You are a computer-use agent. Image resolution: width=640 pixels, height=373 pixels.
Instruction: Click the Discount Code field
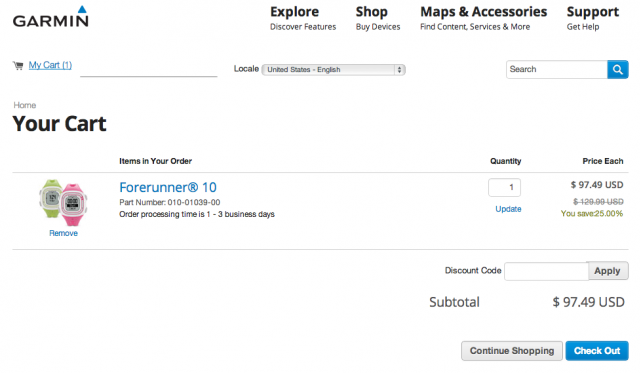coord(546,271)
